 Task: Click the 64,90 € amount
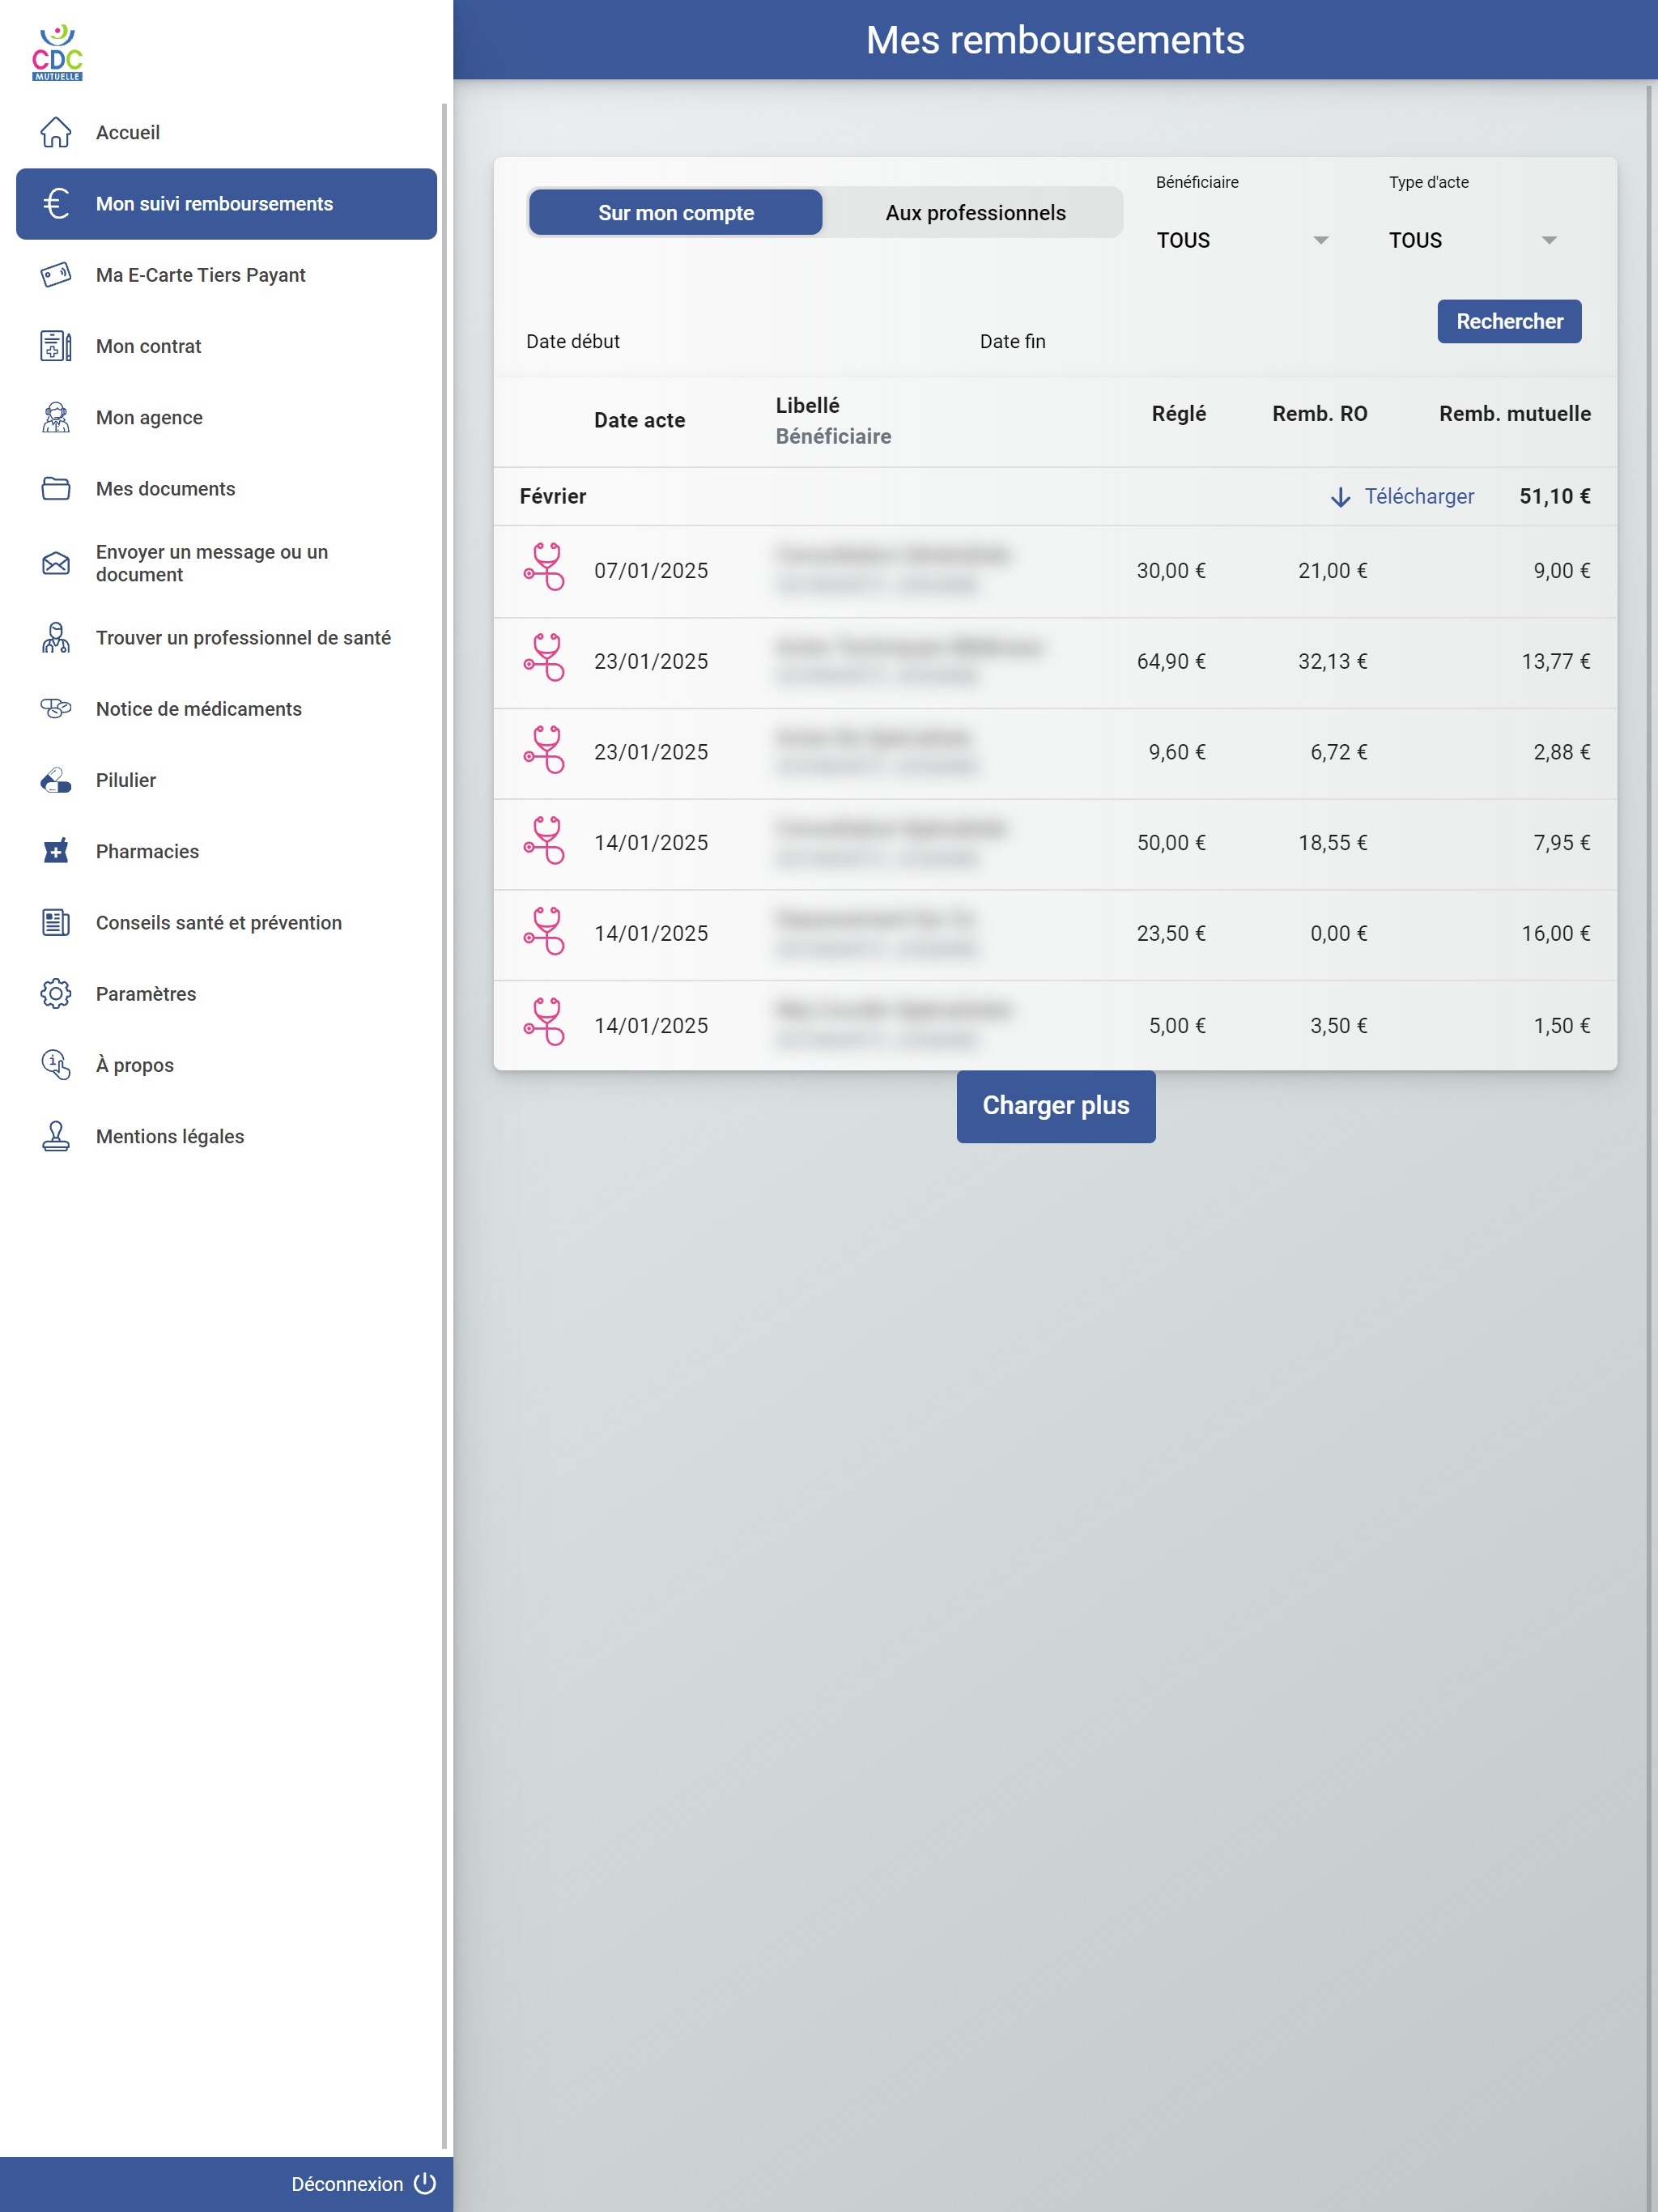coord(1171,661)
